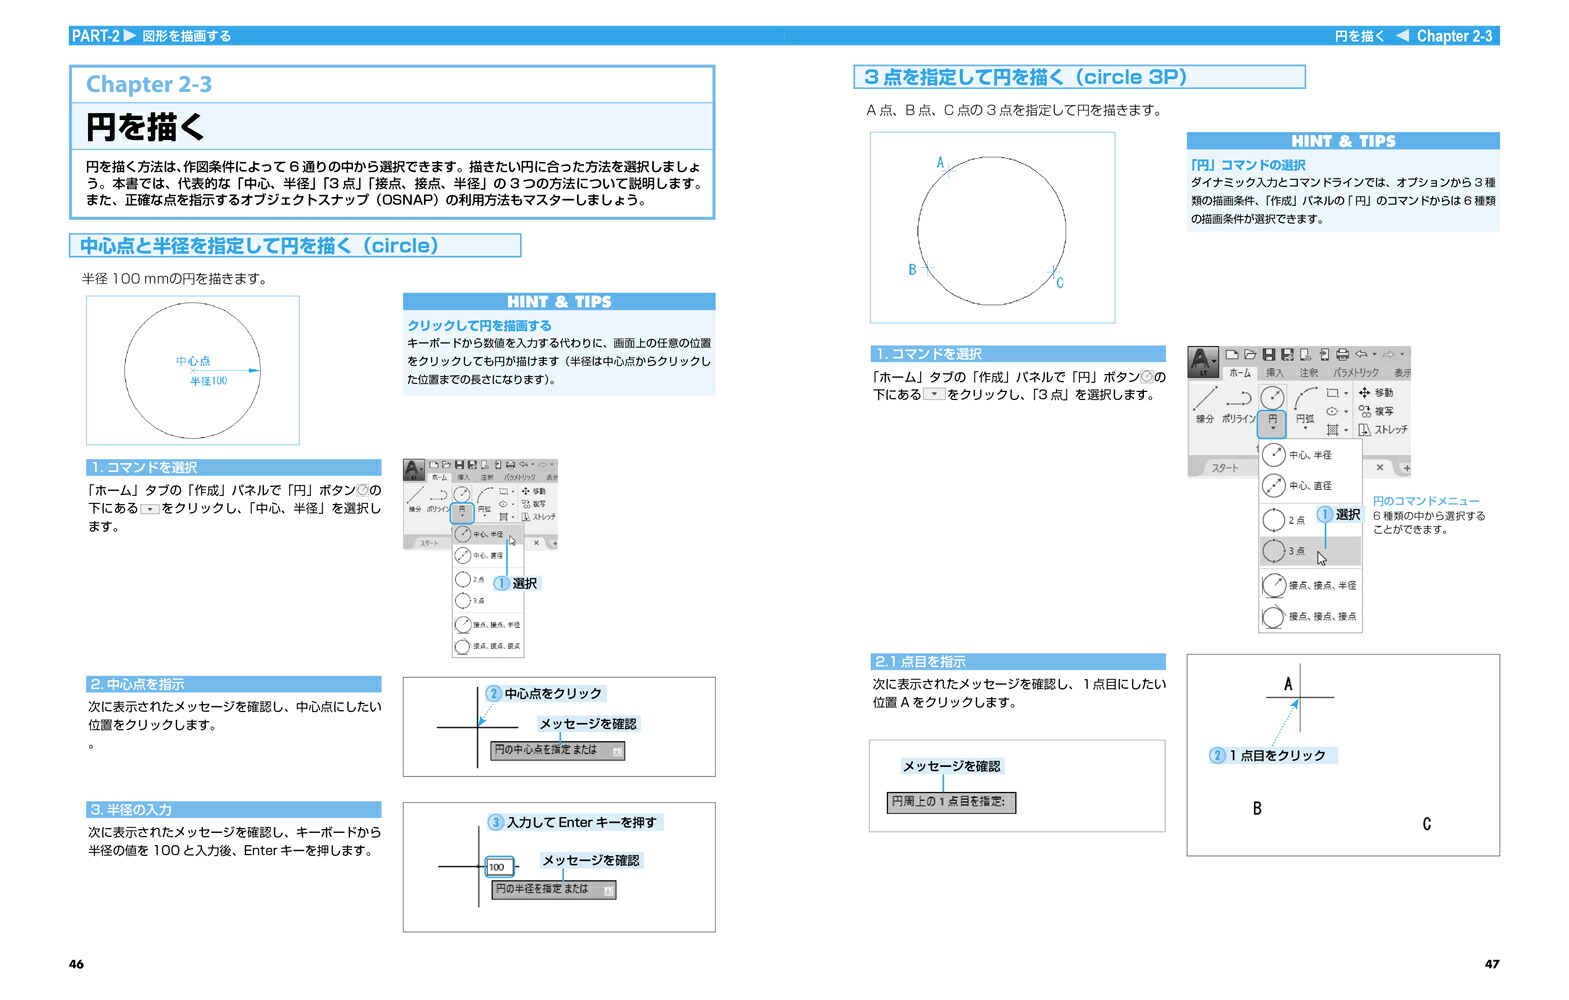Select the 線分 line tool on page 47
This screenshot has width=1569, height=1000.
(1205, 403)
